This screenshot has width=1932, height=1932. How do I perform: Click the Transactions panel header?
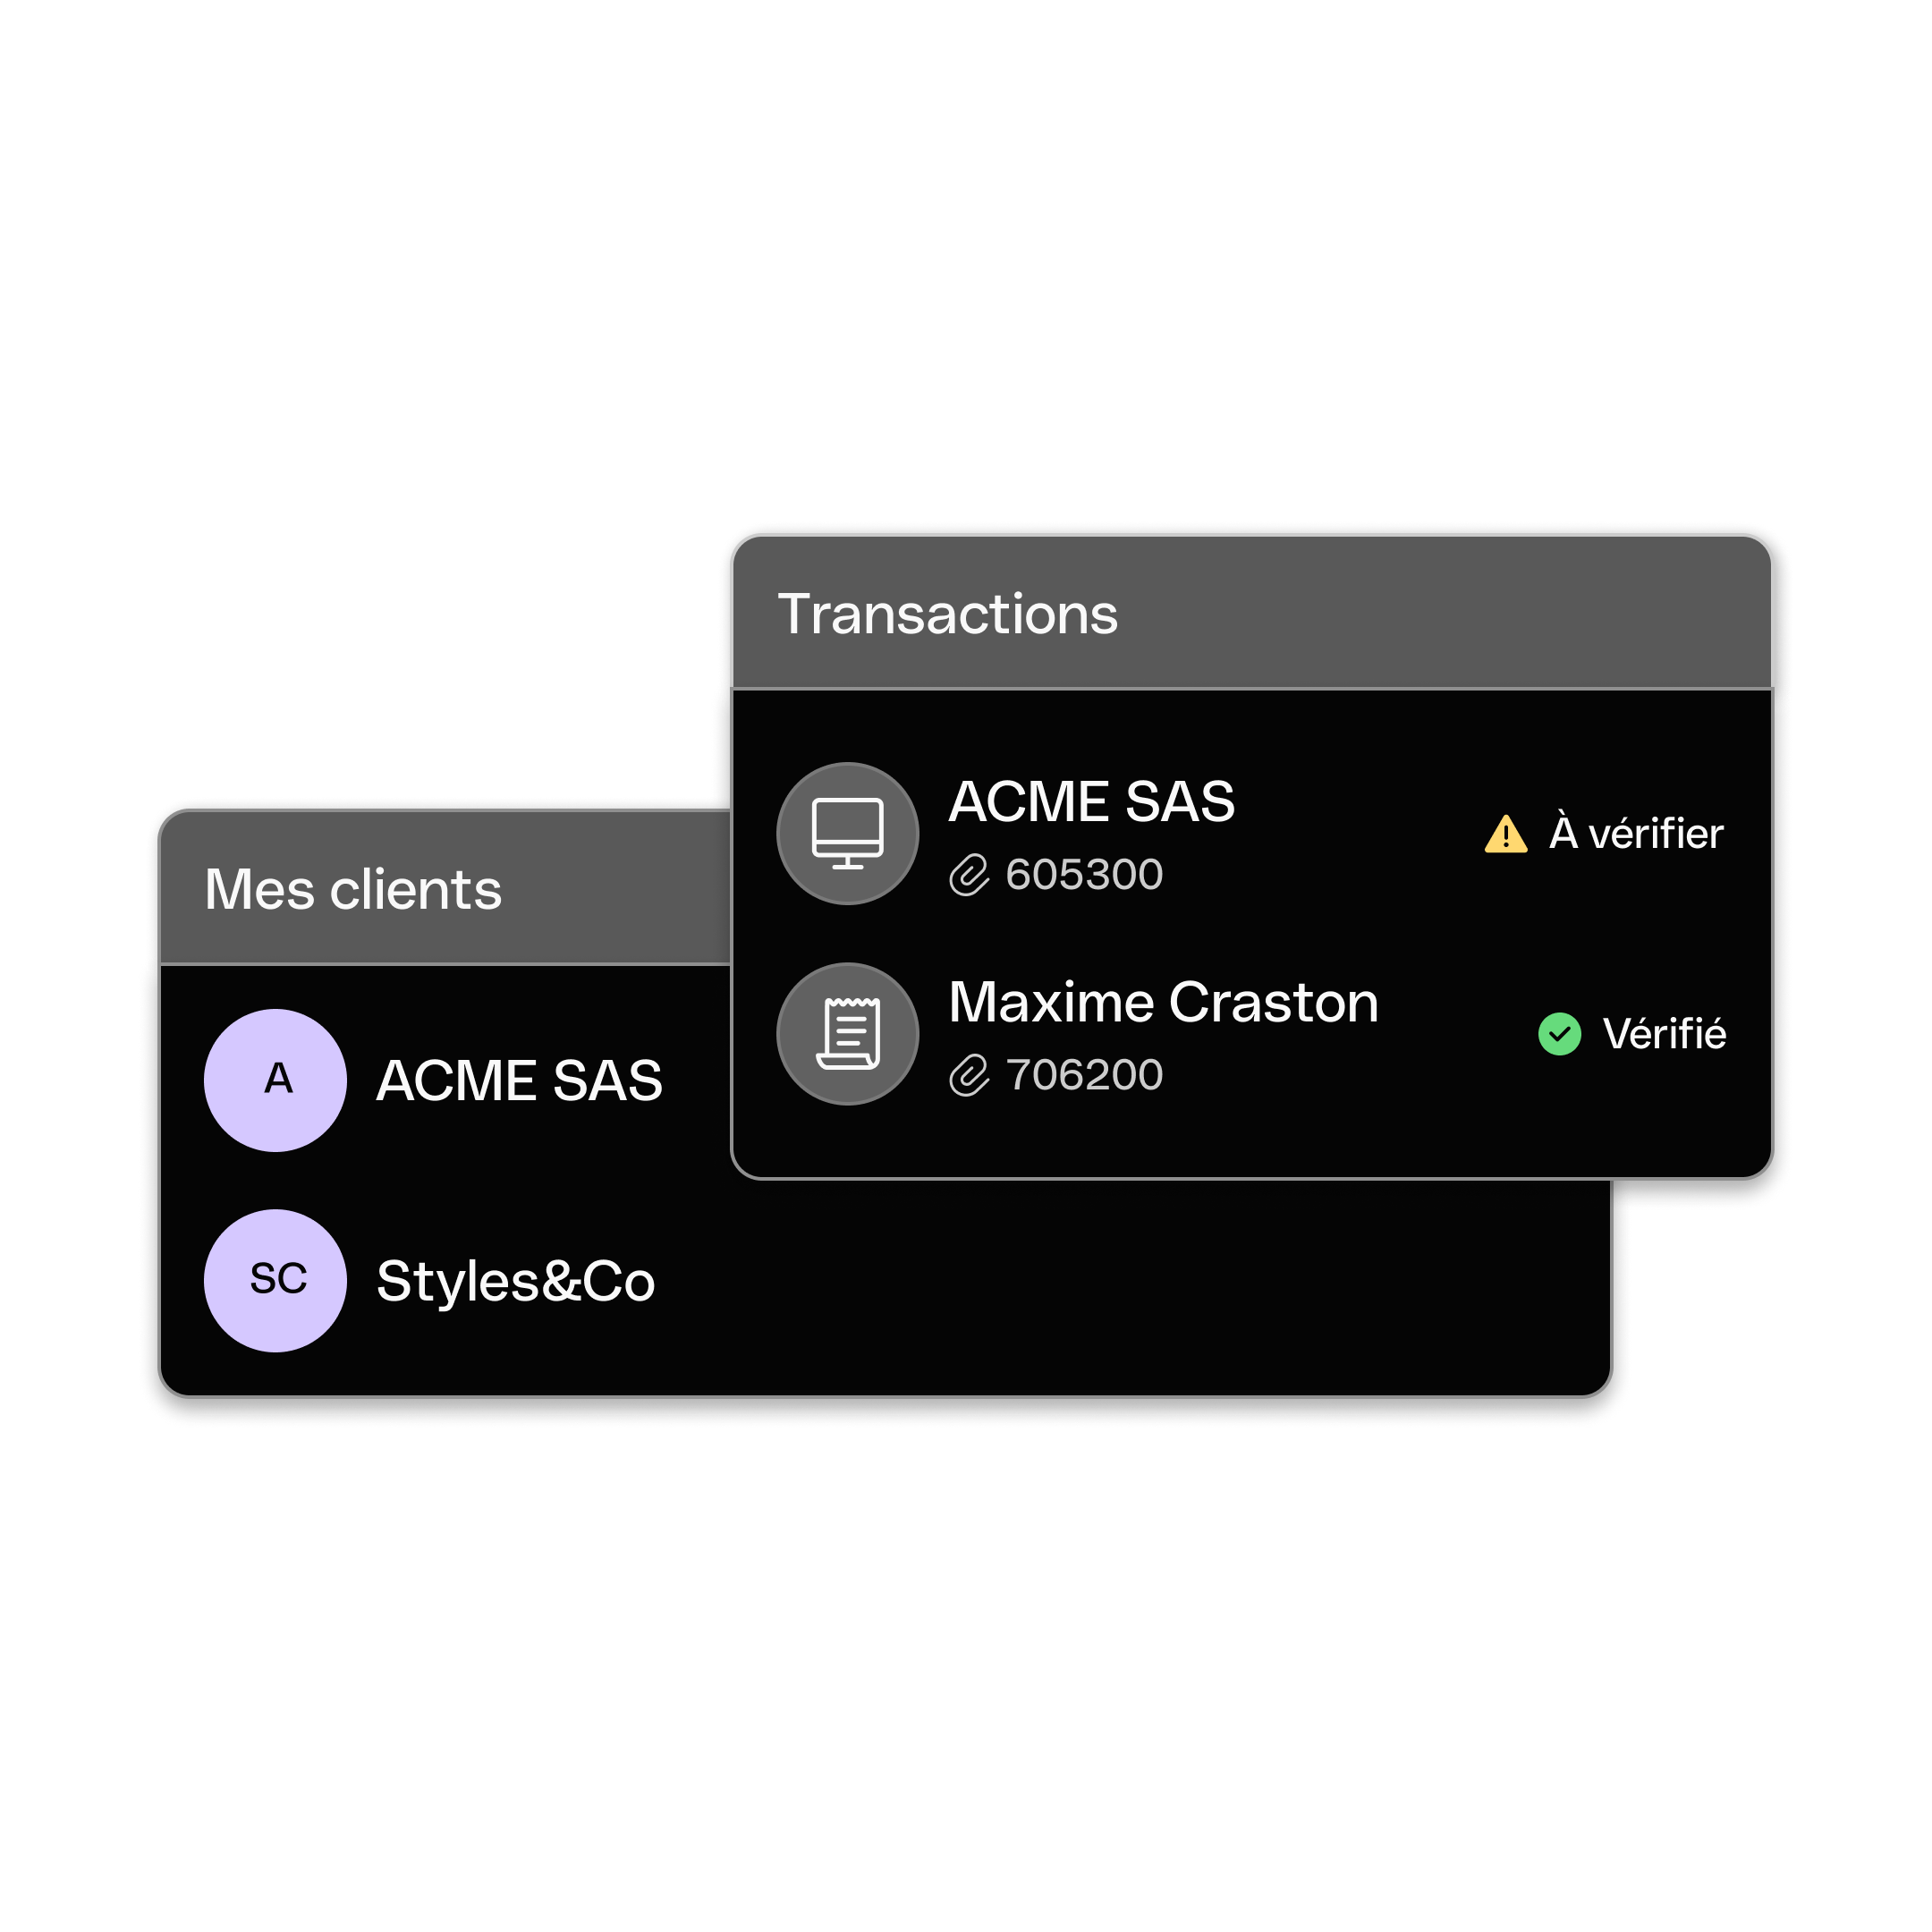pos(1251,613)
